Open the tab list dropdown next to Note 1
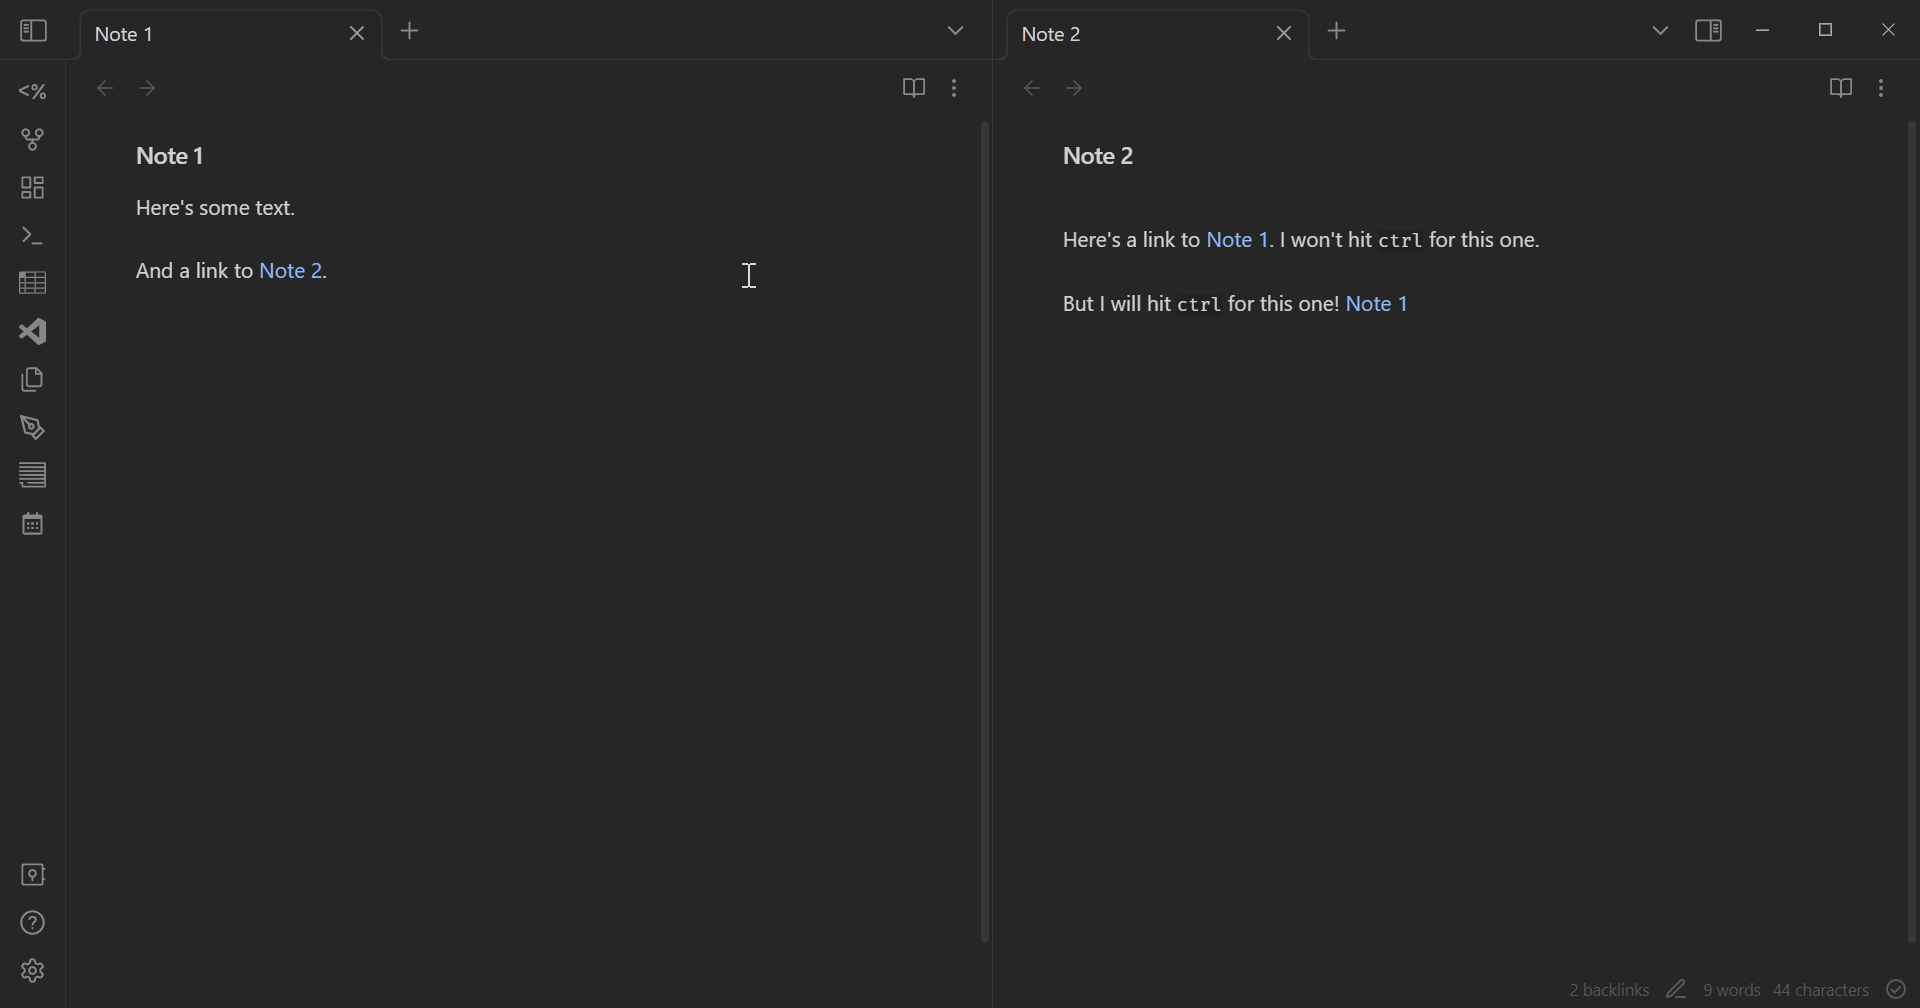This screenshot has height=1008, width=1920. click(955, 31)
